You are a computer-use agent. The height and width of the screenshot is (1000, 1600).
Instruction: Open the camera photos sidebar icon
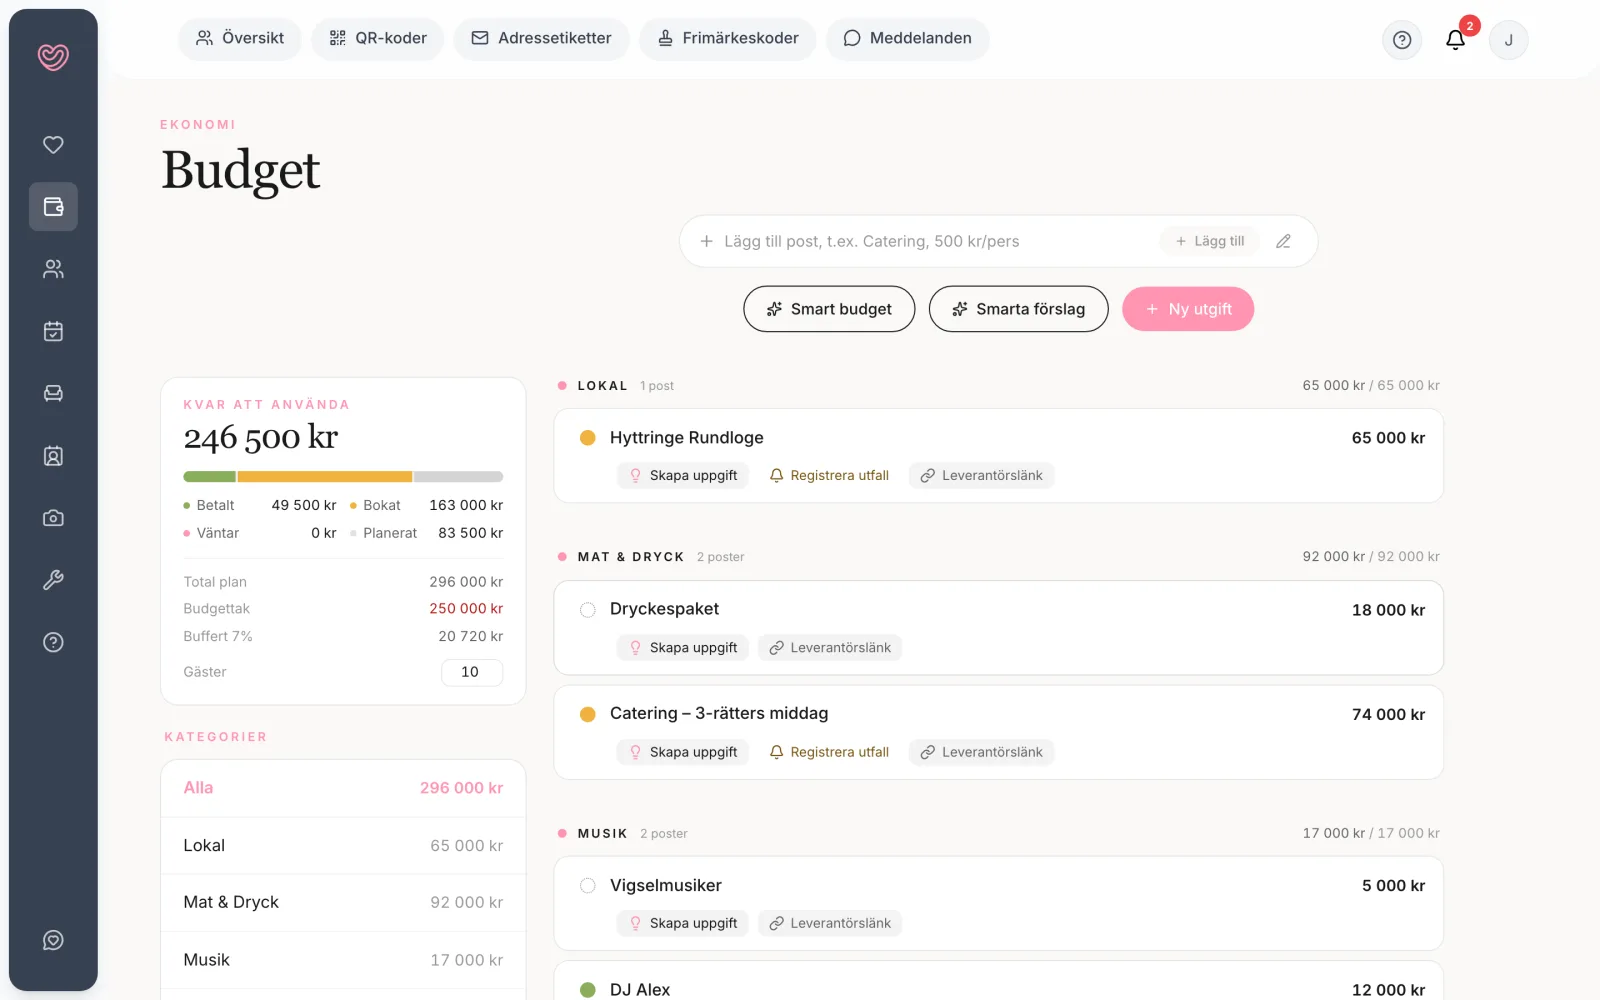pyautogui.click(x=53, y=518)
